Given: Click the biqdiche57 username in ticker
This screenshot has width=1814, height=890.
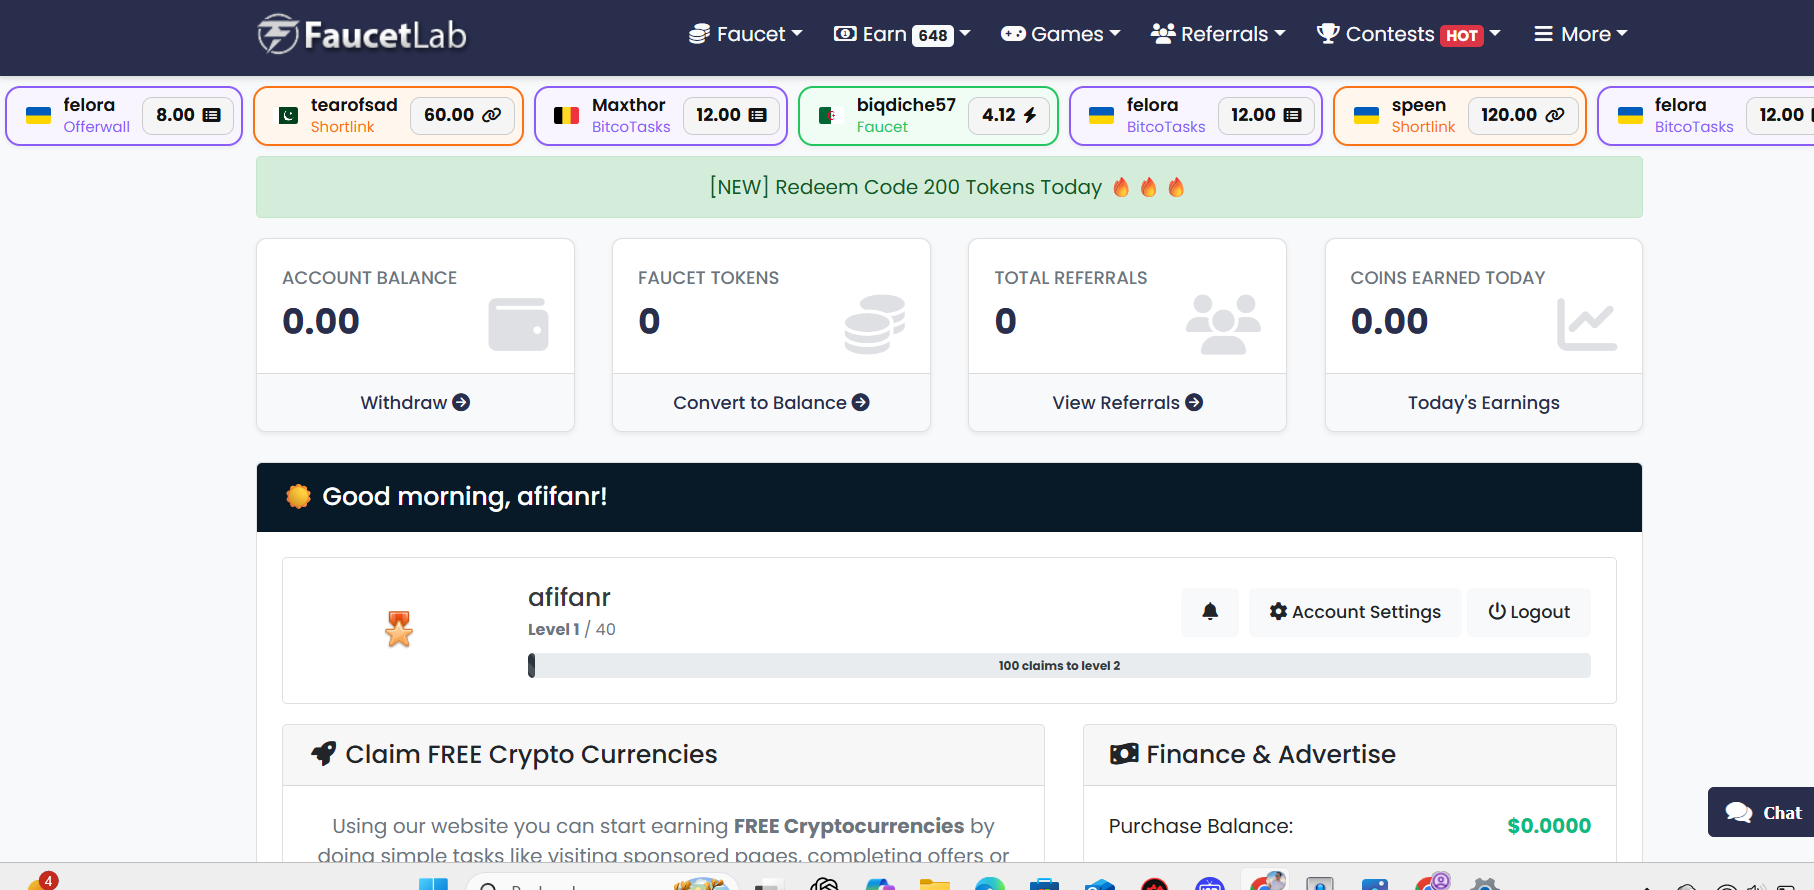Looking at the screenshot, I should click(x=906, y=105).
